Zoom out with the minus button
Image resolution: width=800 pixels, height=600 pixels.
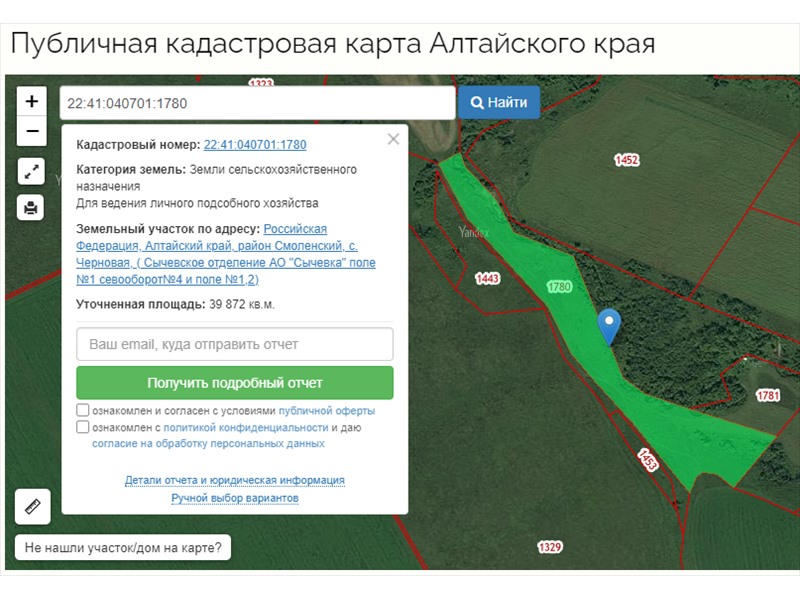pos(32,130)
